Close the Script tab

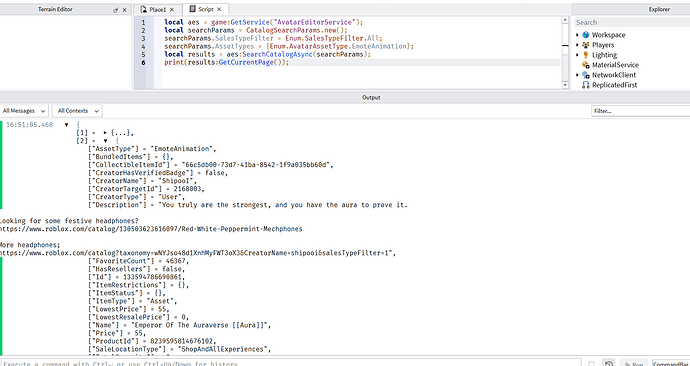220,10
